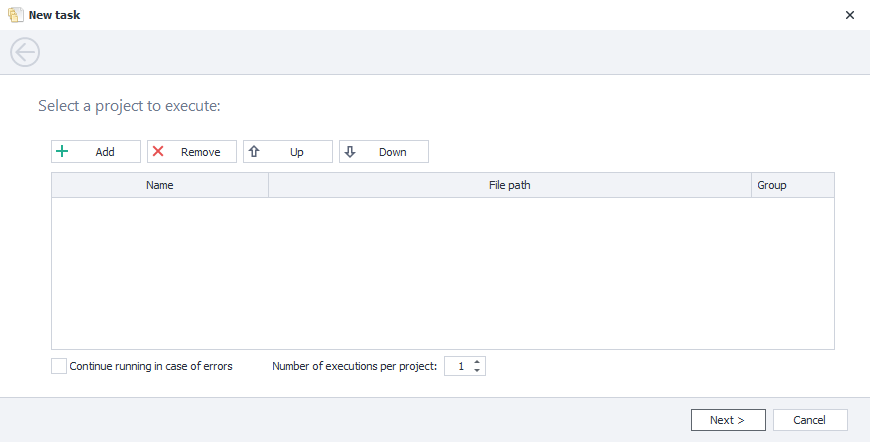This screenshot has height=442, width=870.
Task: Click the Continue running in case of errors label
Action: pos(151,366)
